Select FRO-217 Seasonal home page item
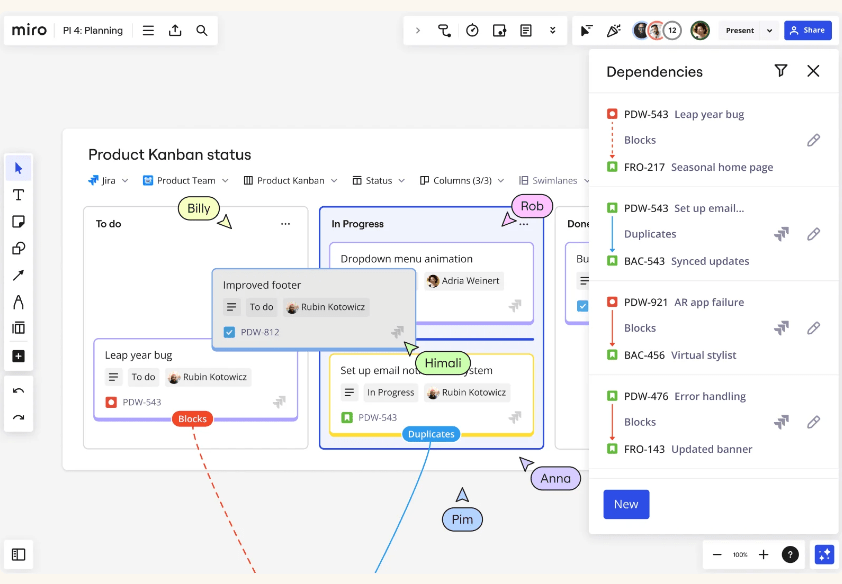The image size is (842, 584). [x=698, y=167]
